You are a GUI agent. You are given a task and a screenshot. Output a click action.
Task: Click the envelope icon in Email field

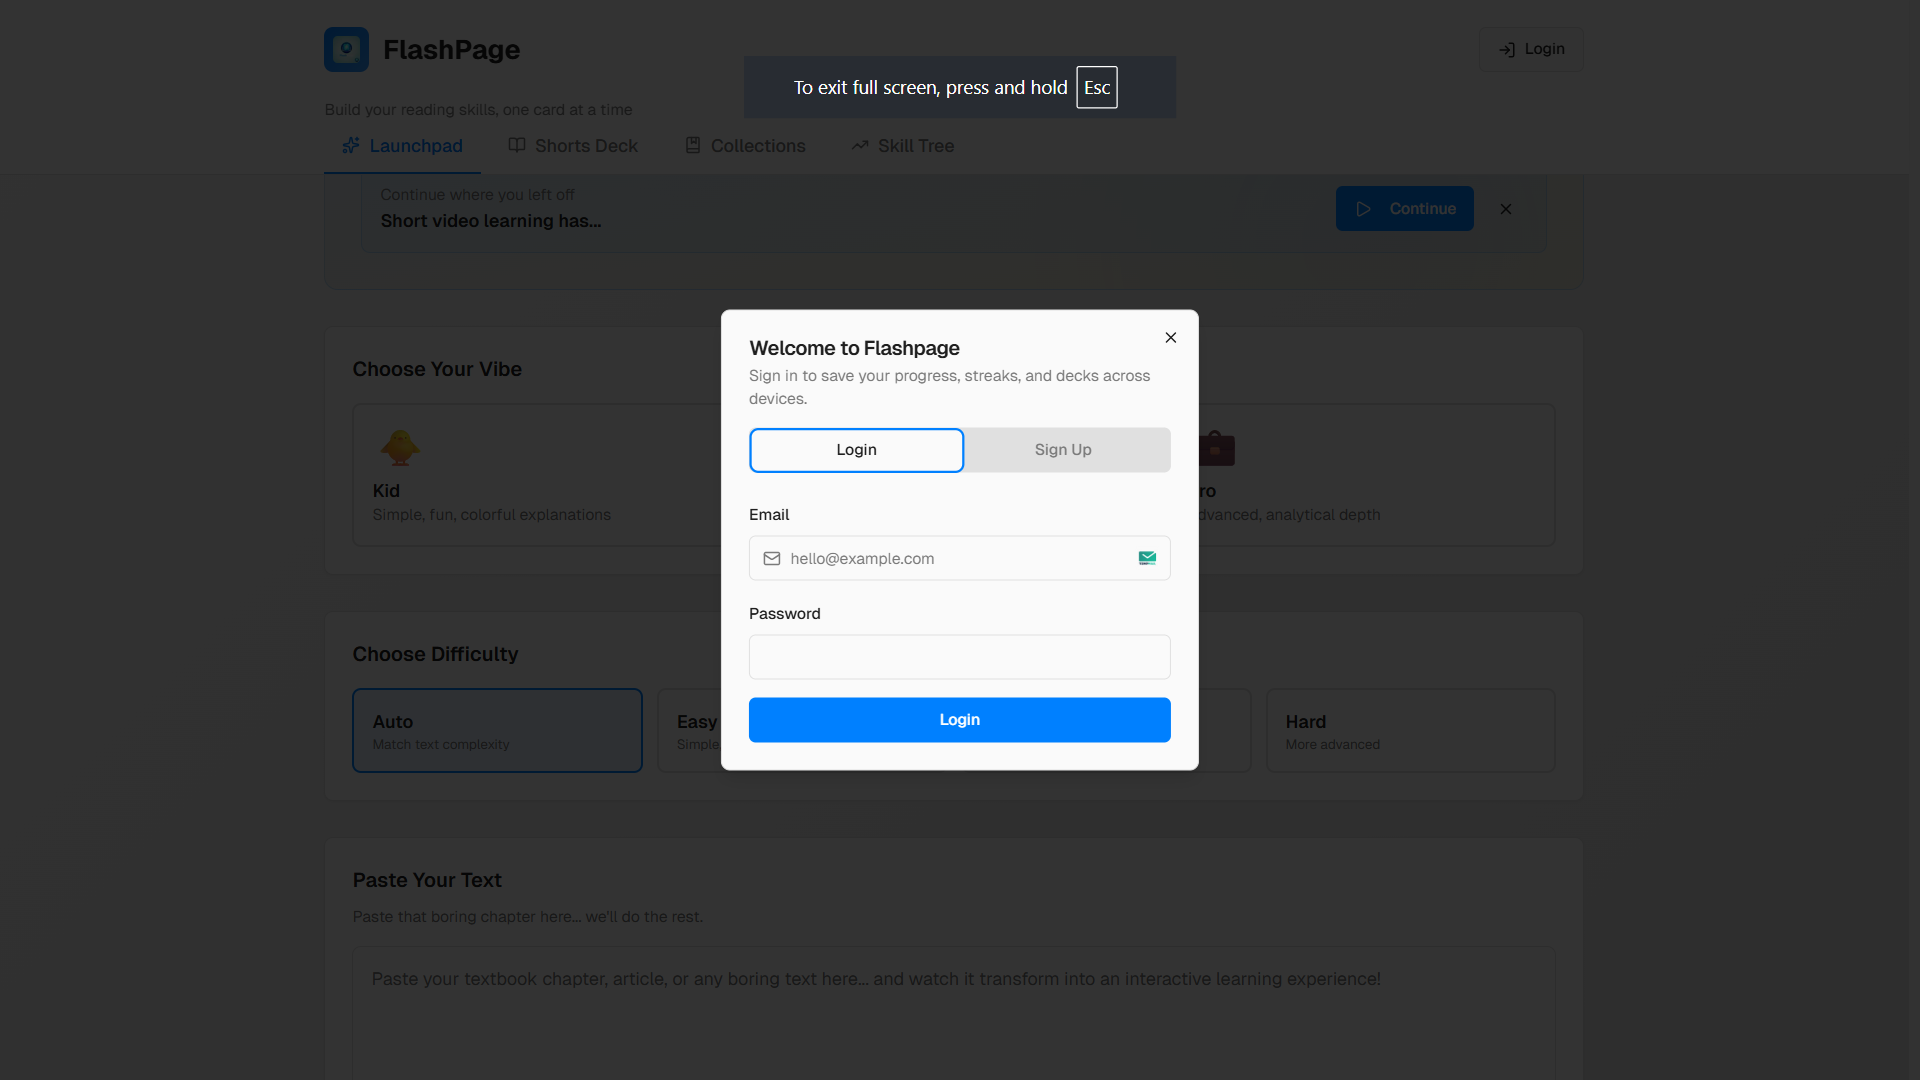point(772,559)
